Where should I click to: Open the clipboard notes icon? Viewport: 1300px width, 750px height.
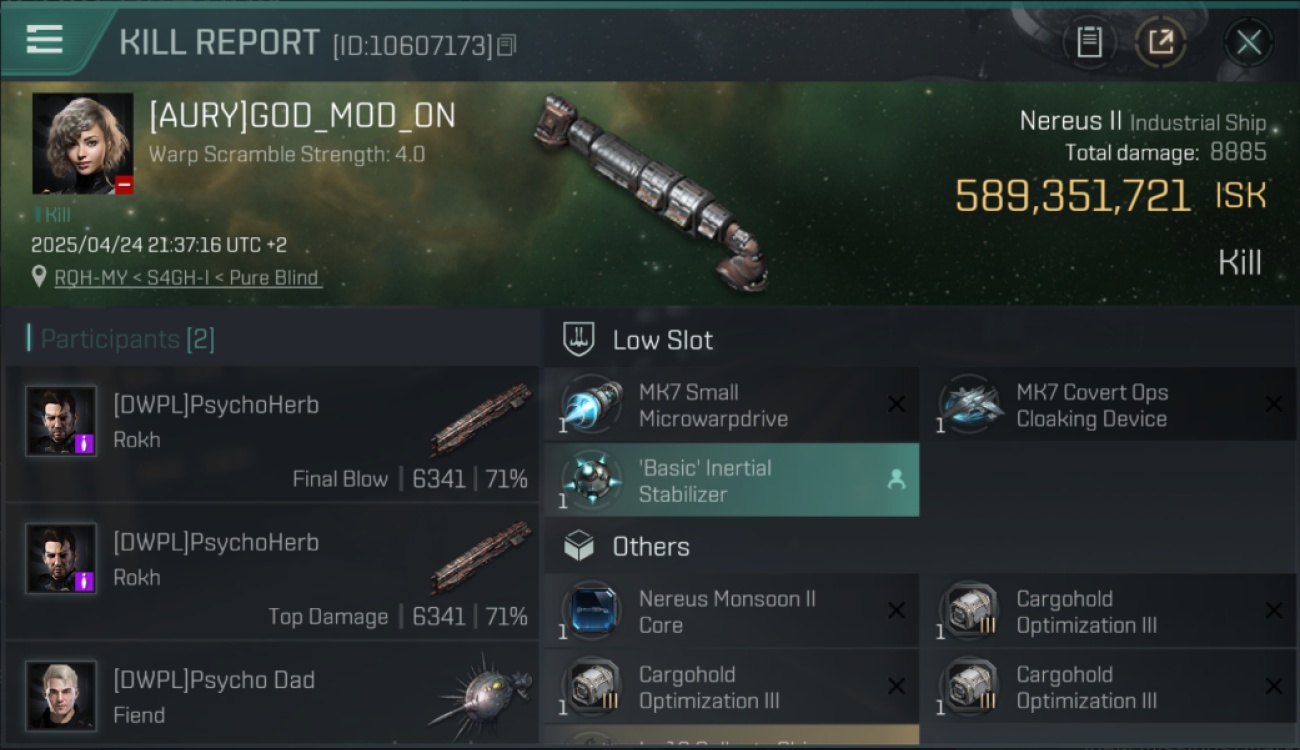click(1089, 42)
